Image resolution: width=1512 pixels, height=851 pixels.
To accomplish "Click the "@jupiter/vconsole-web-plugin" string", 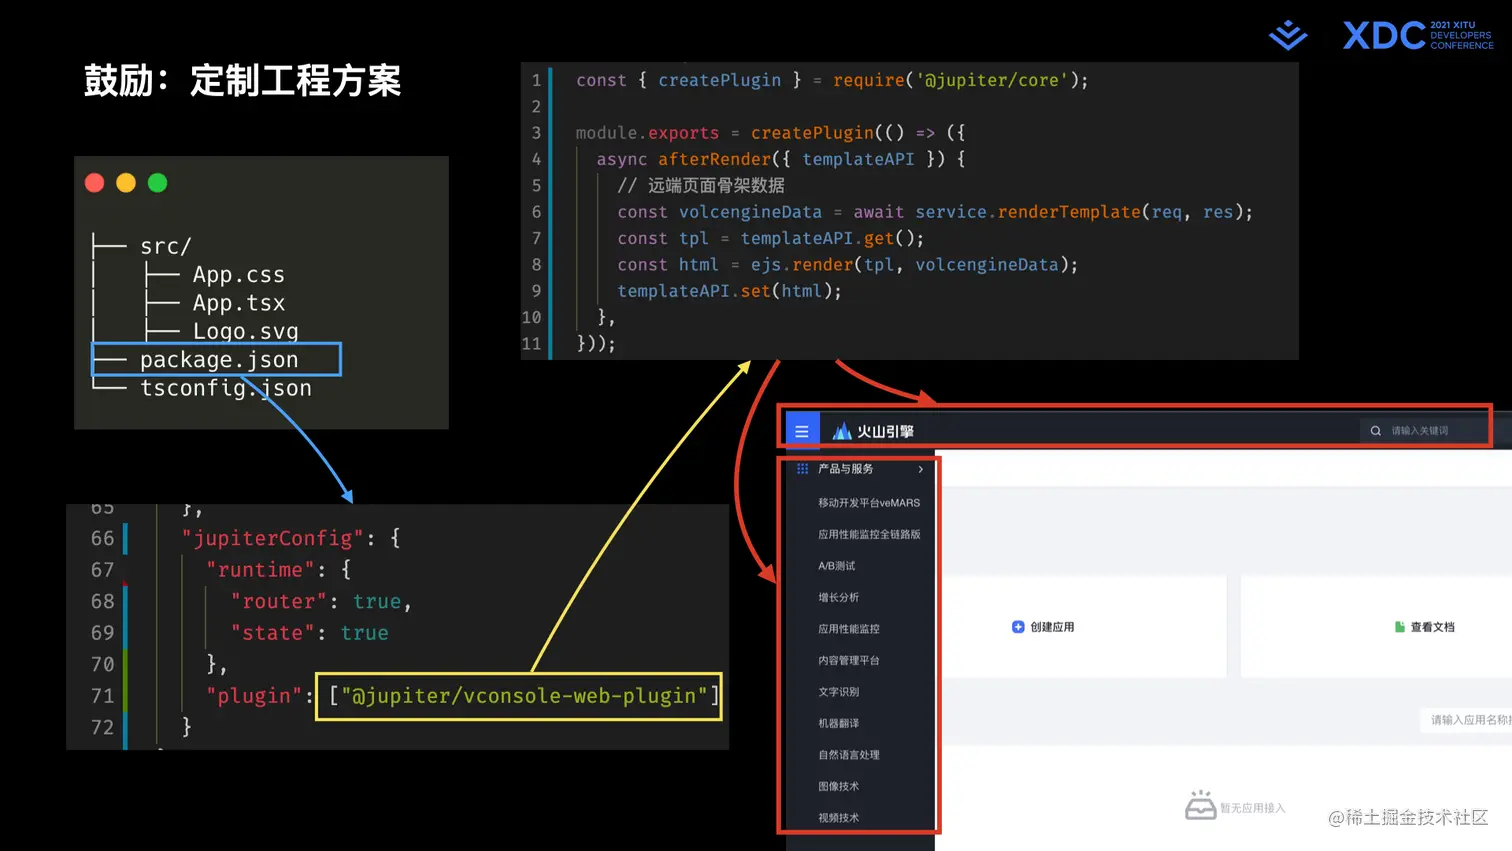I will coord(524,696).
